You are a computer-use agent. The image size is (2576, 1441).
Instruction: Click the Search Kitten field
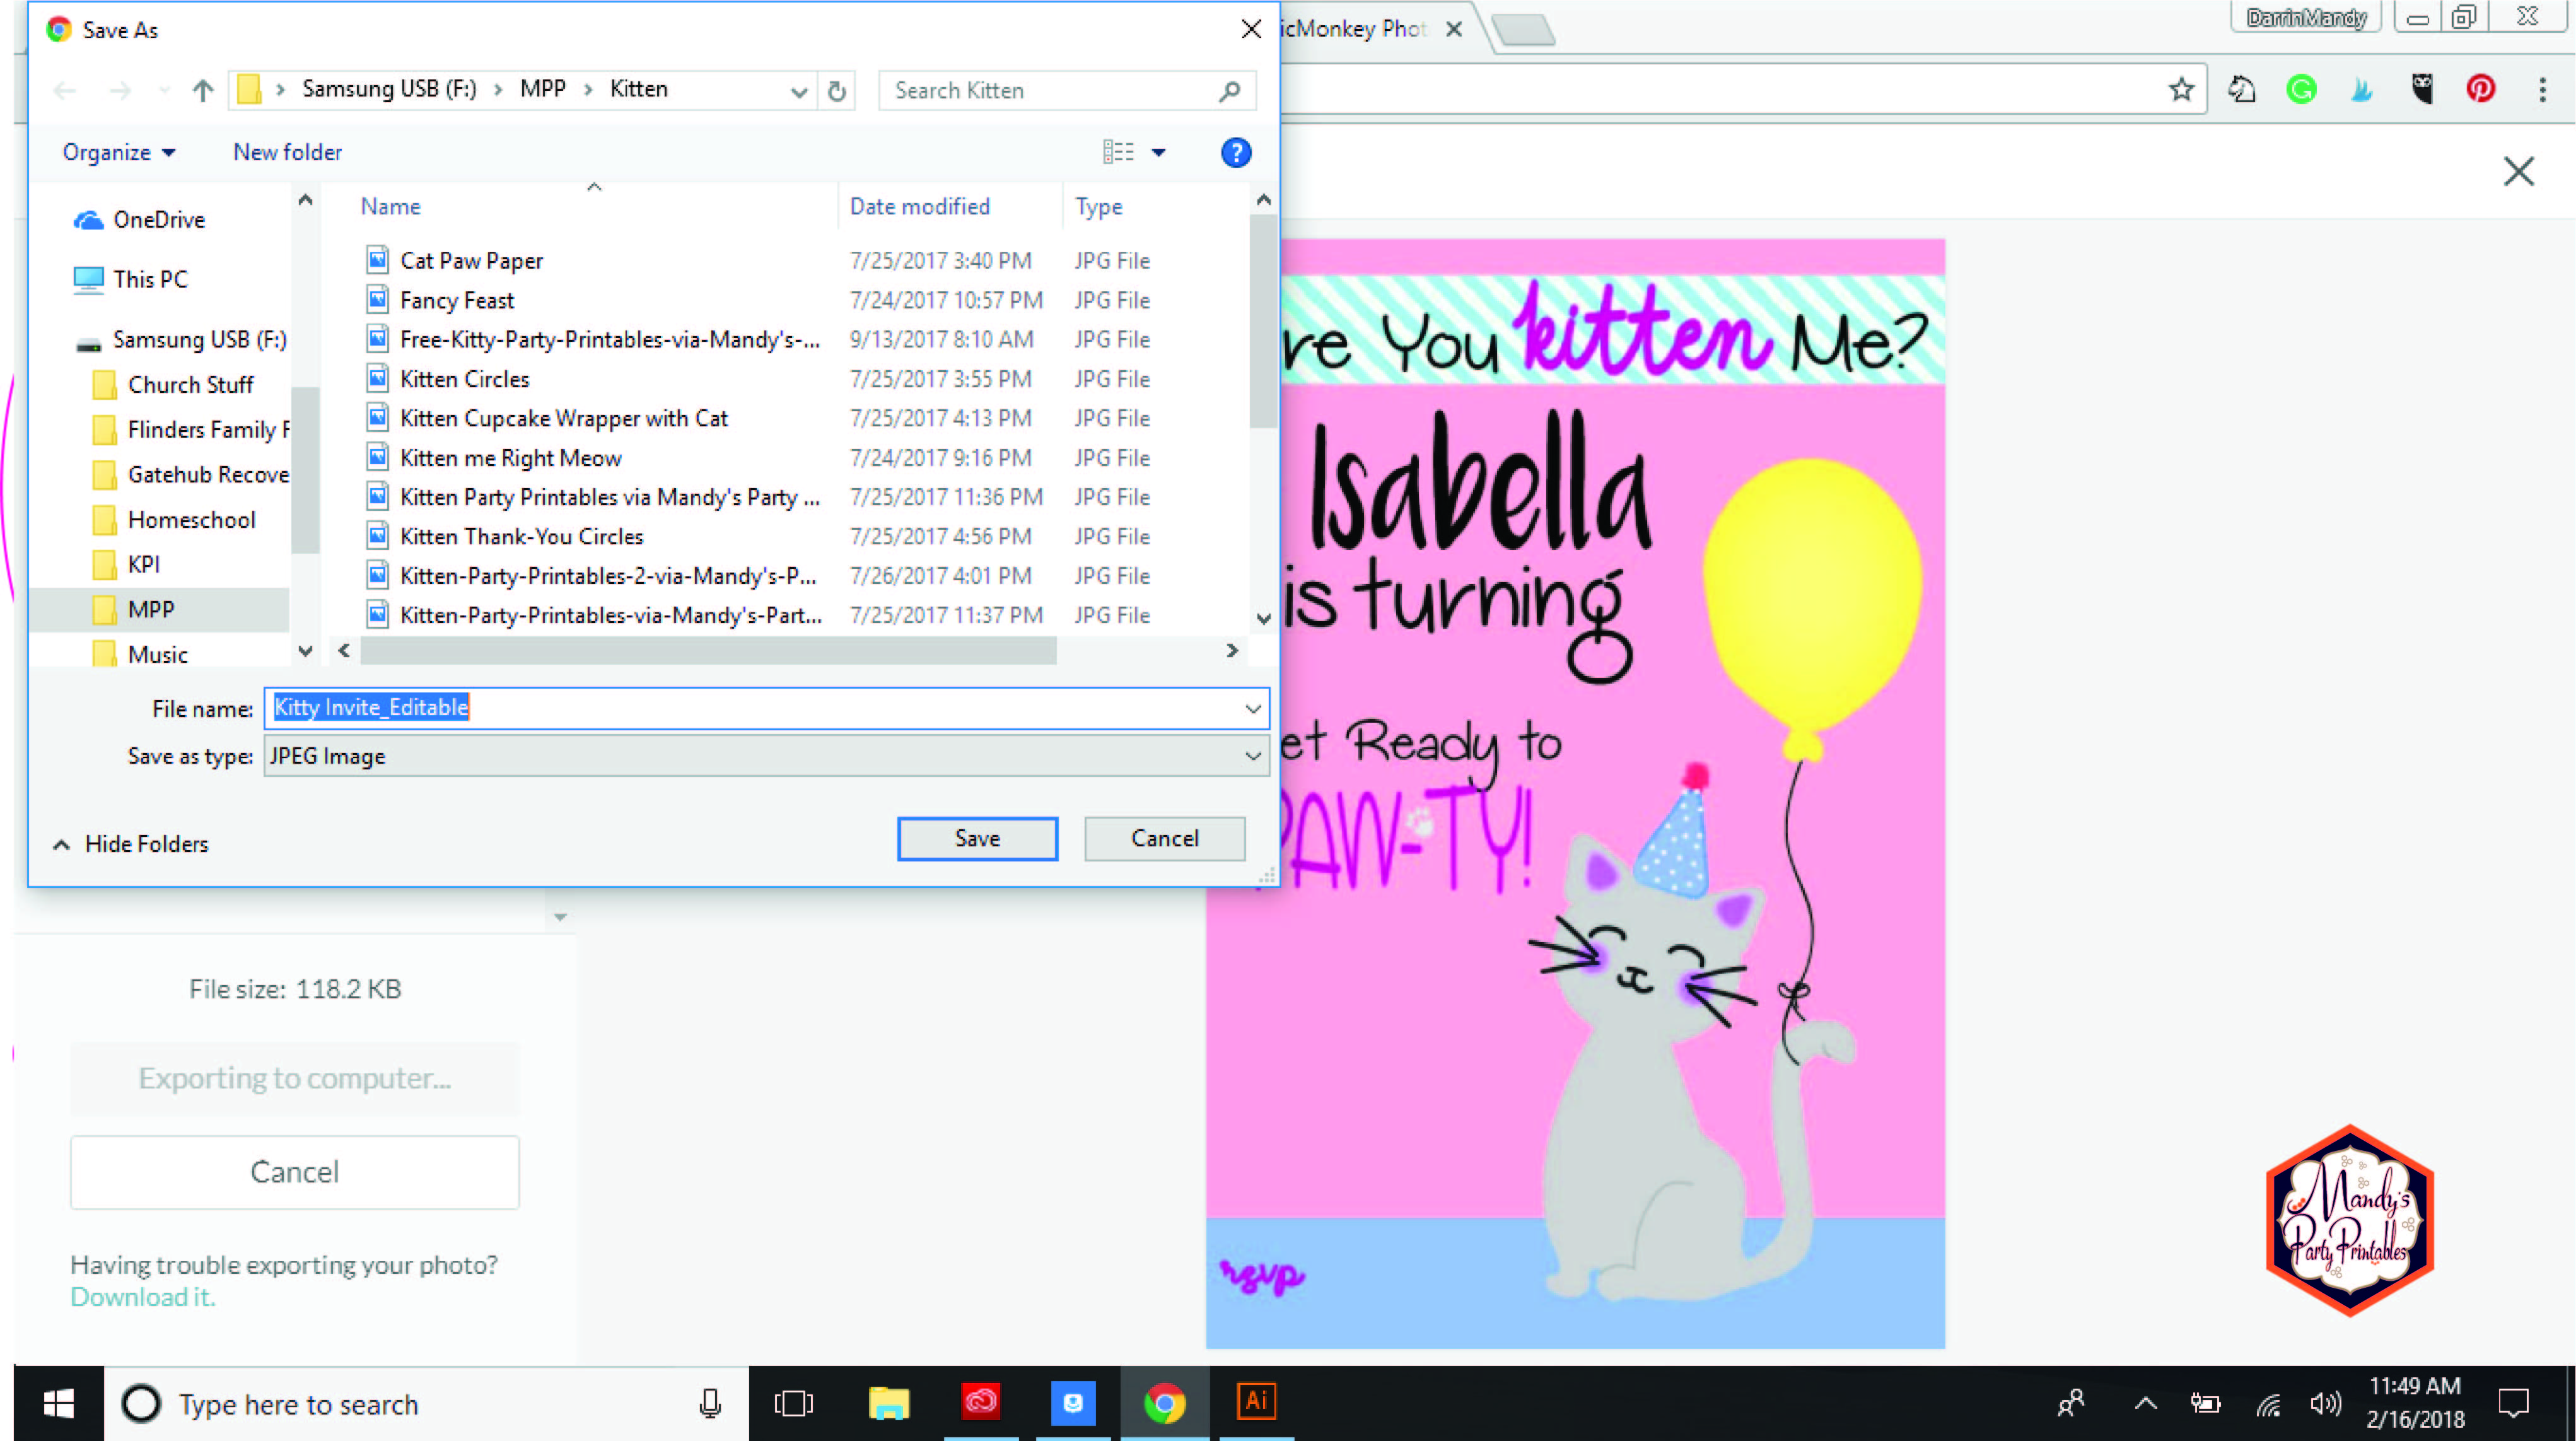tap(1050, 90)
